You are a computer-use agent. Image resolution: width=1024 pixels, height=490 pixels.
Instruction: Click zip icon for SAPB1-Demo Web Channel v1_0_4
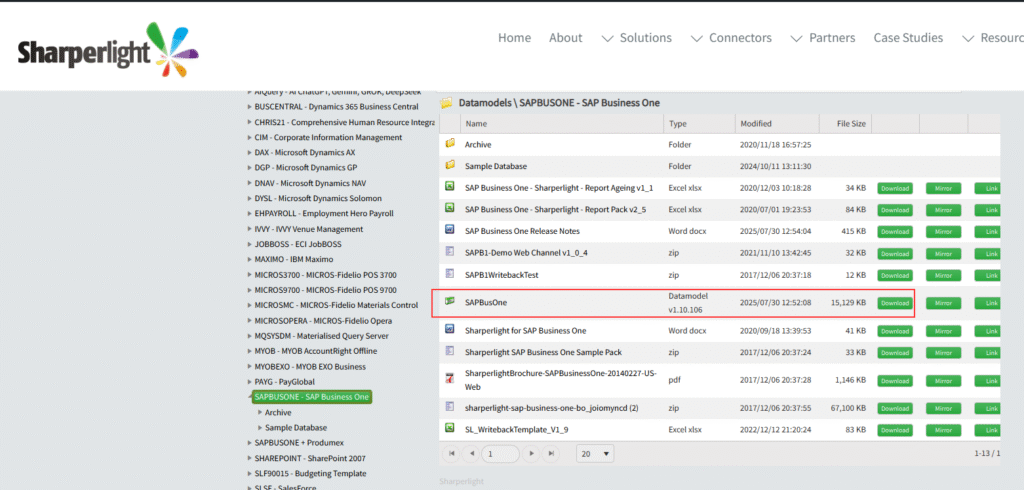point(450,252)
